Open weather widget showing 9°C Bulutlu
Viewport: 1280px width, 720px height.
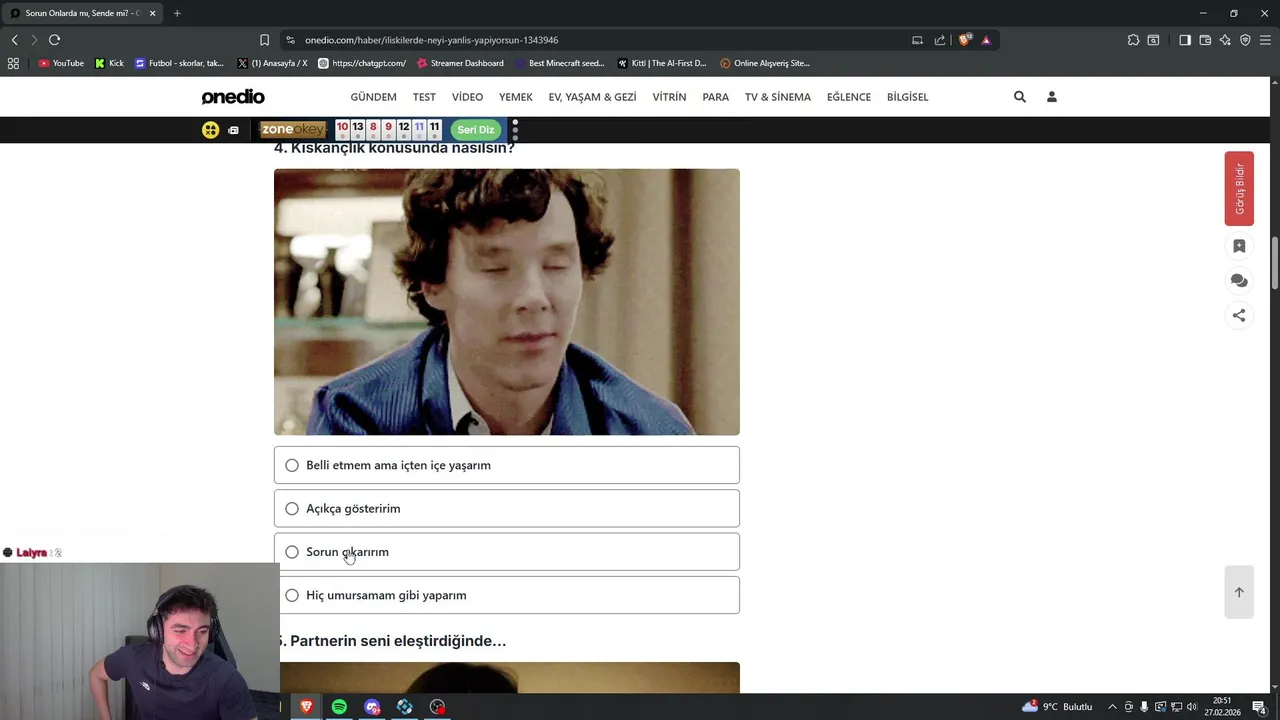(x=1057, y=707)
